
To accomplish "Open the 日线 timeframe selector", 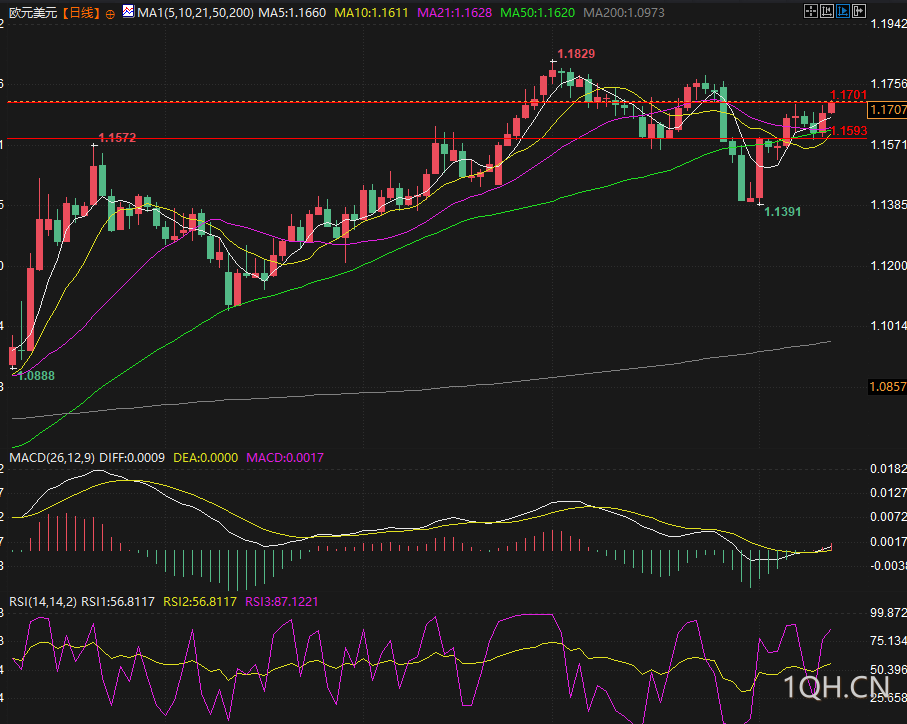I will coord(80,13).
